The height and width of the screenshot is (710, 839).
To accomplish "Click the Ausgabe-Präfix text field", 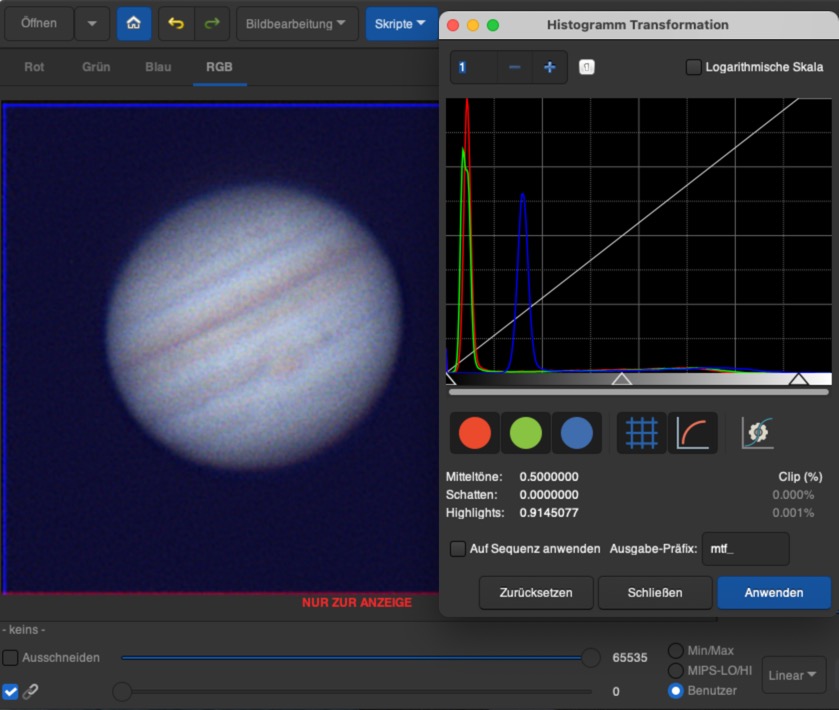I will pos(745,549).
